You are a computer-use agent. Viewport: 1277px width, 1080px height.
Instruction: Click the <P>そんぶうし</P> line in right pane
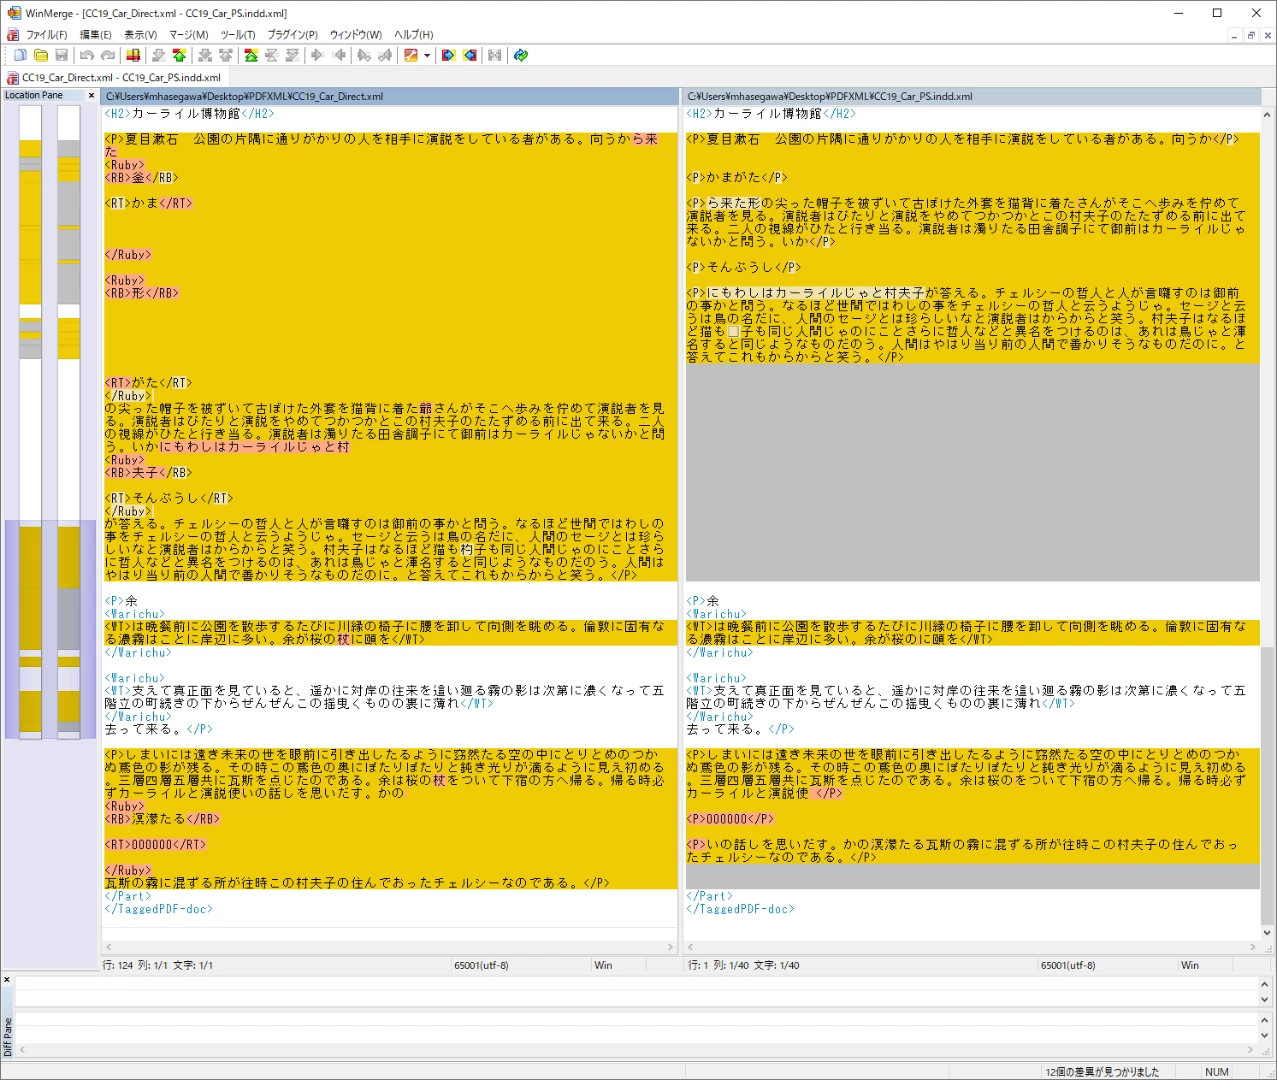[743, 268]
